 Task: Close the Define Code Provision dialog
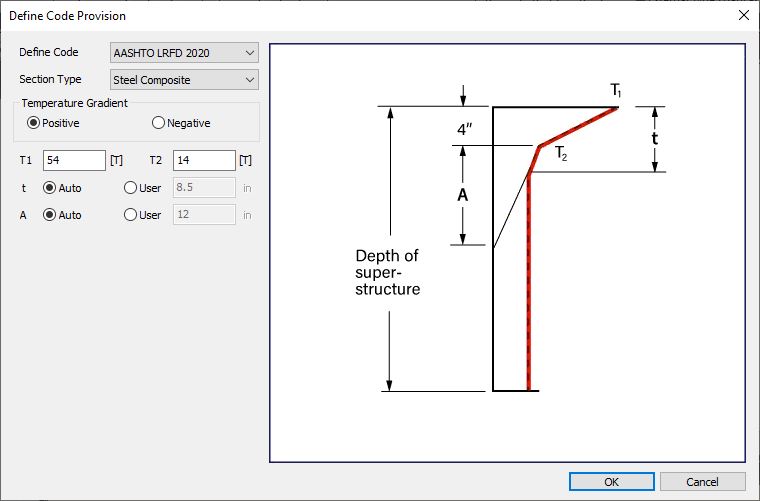tap(742, 16)
